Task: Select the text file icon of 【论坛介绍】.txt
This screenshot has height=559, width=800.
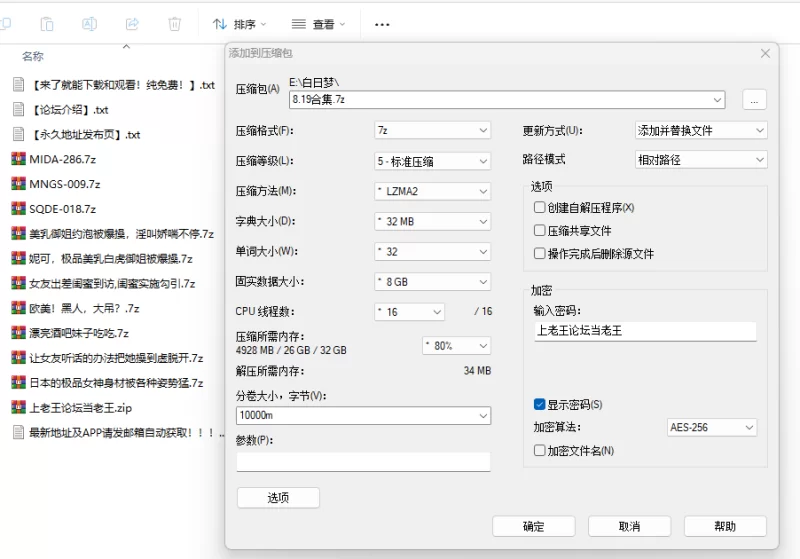Action: pyautogui.click(x=18, y=109)
